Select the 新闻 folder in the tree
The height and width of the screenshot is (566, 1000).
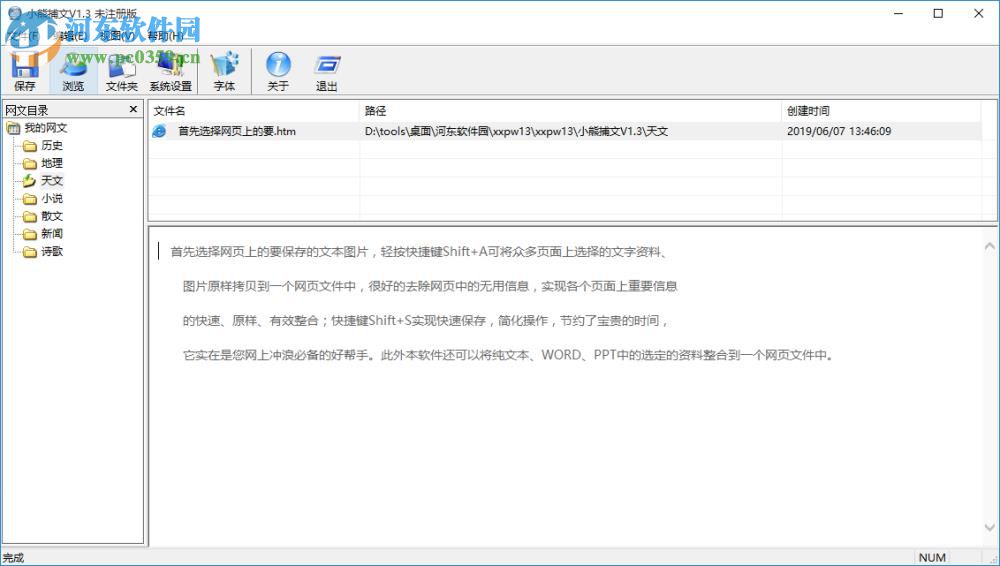click(x=52, y=234)
